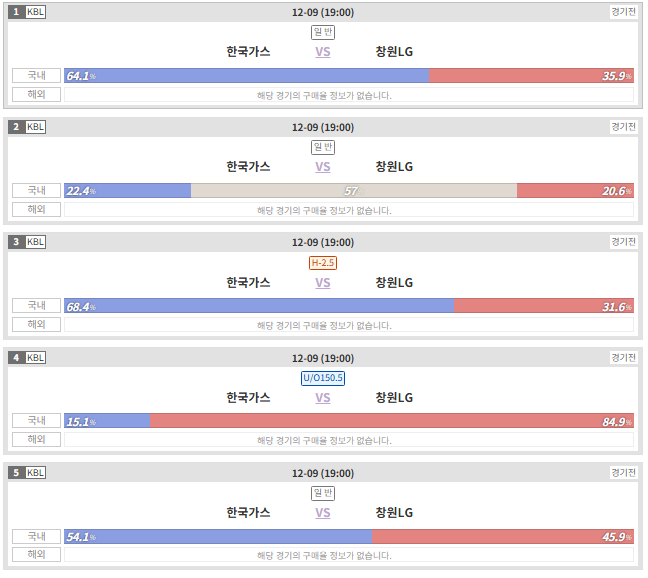Select the 해외 button in match 2
The image size is (648, 578).
(x=36, y=209)
